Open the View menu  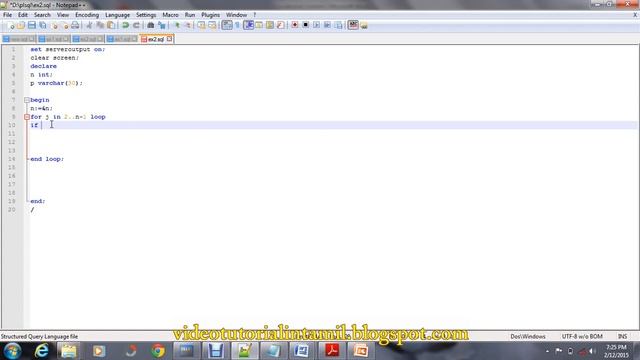point(63,15)
